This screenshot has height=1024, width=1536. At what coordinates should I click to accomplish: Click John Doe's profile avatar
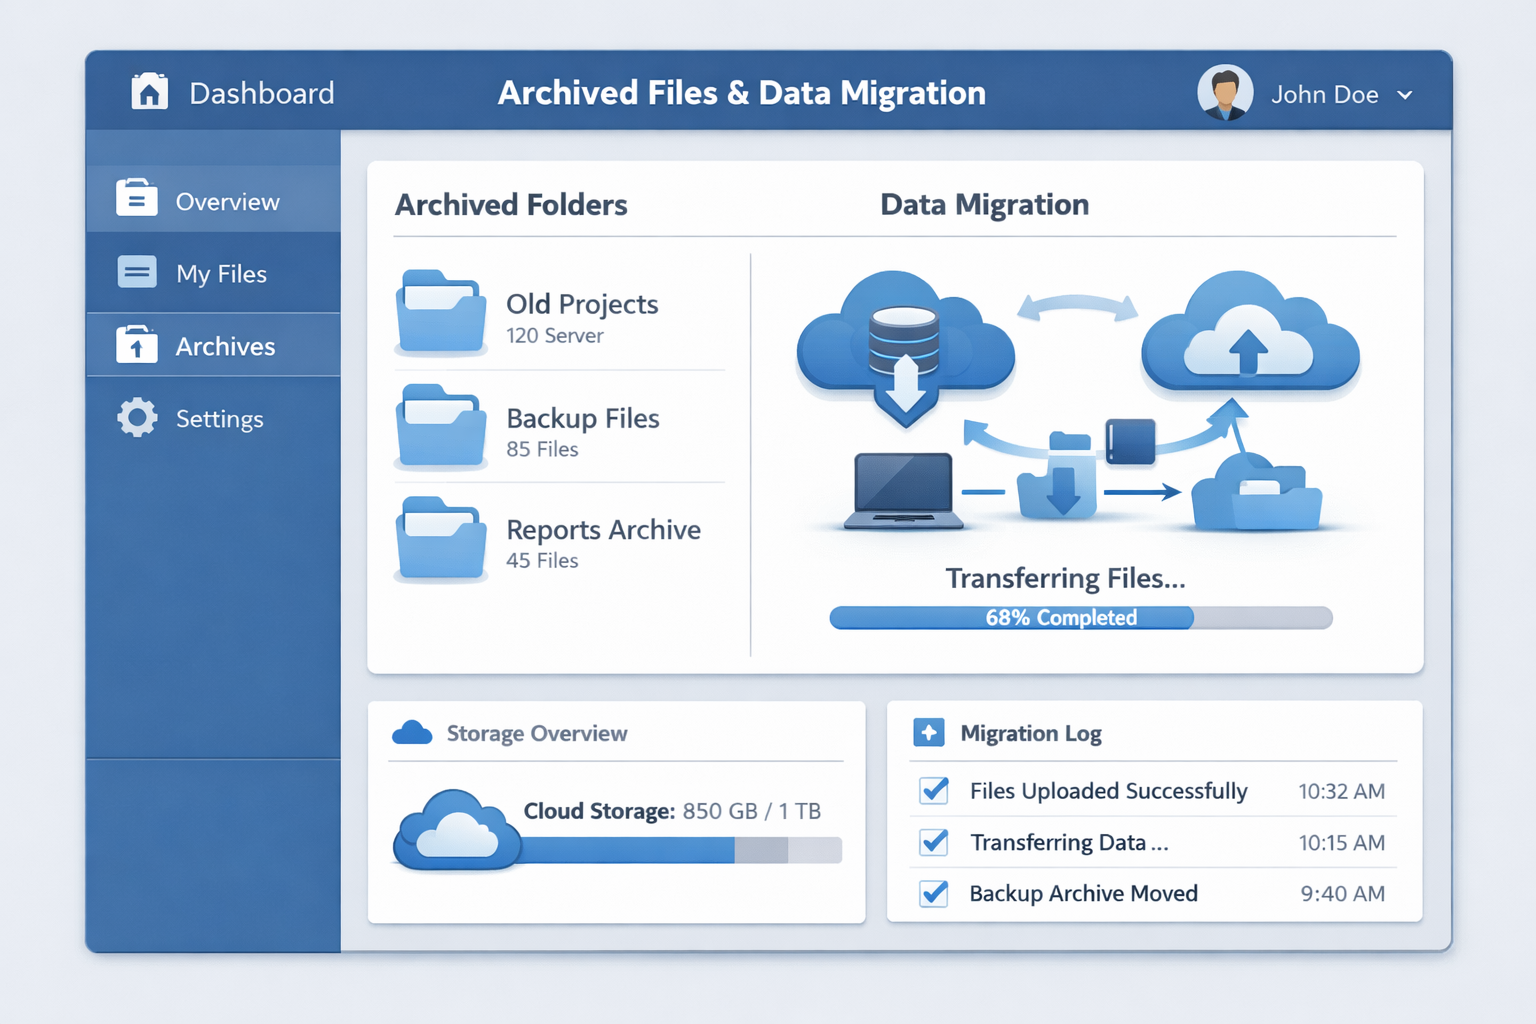(1224, 91)
